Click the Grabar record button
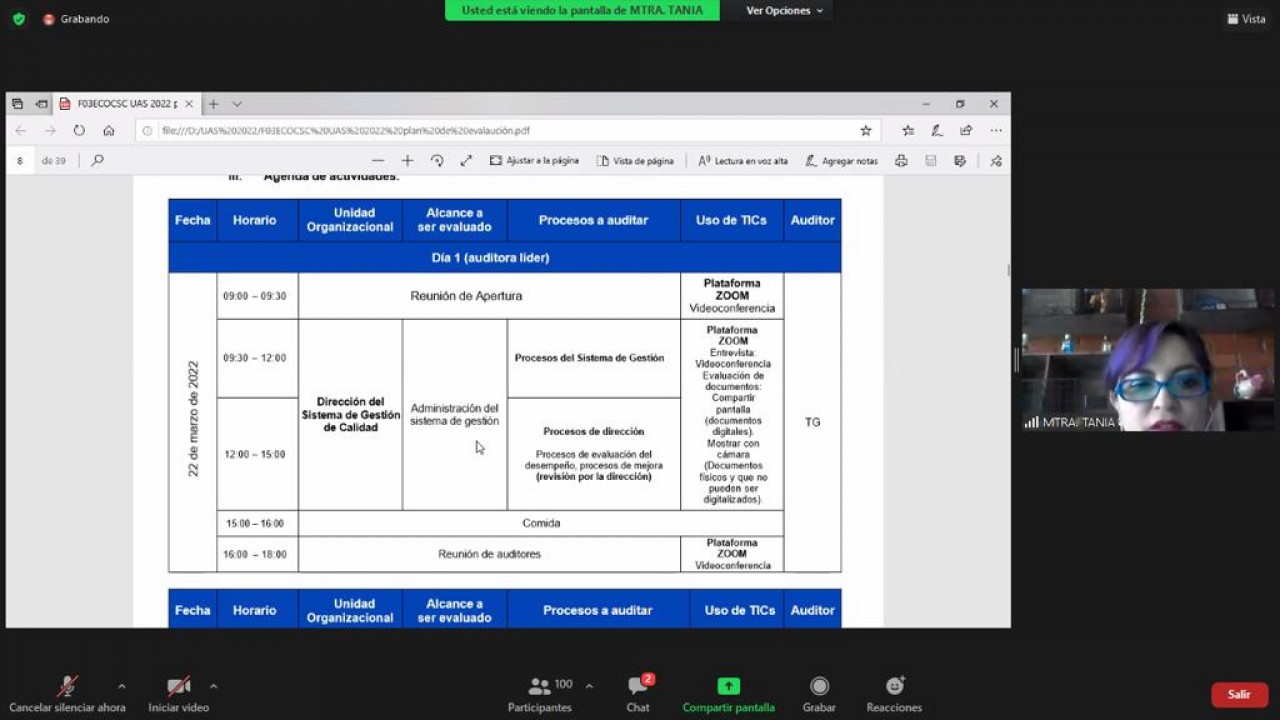 [x=819, y=695]
